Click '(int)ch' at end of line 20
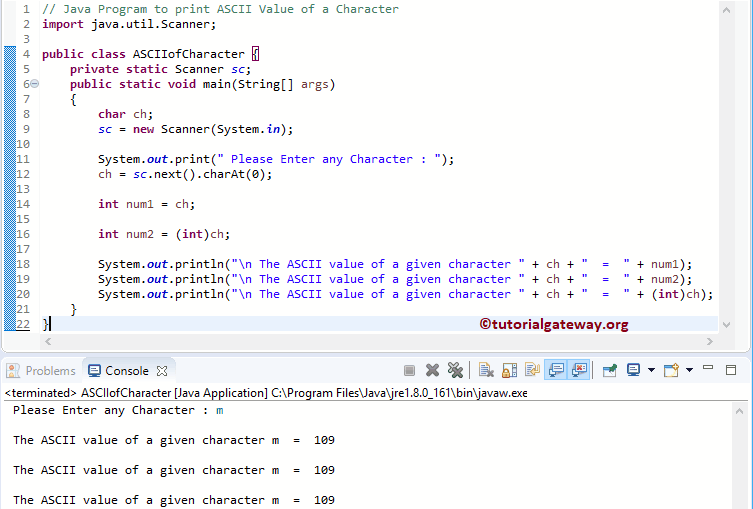 pyautogui.click(x=675, y=294)
